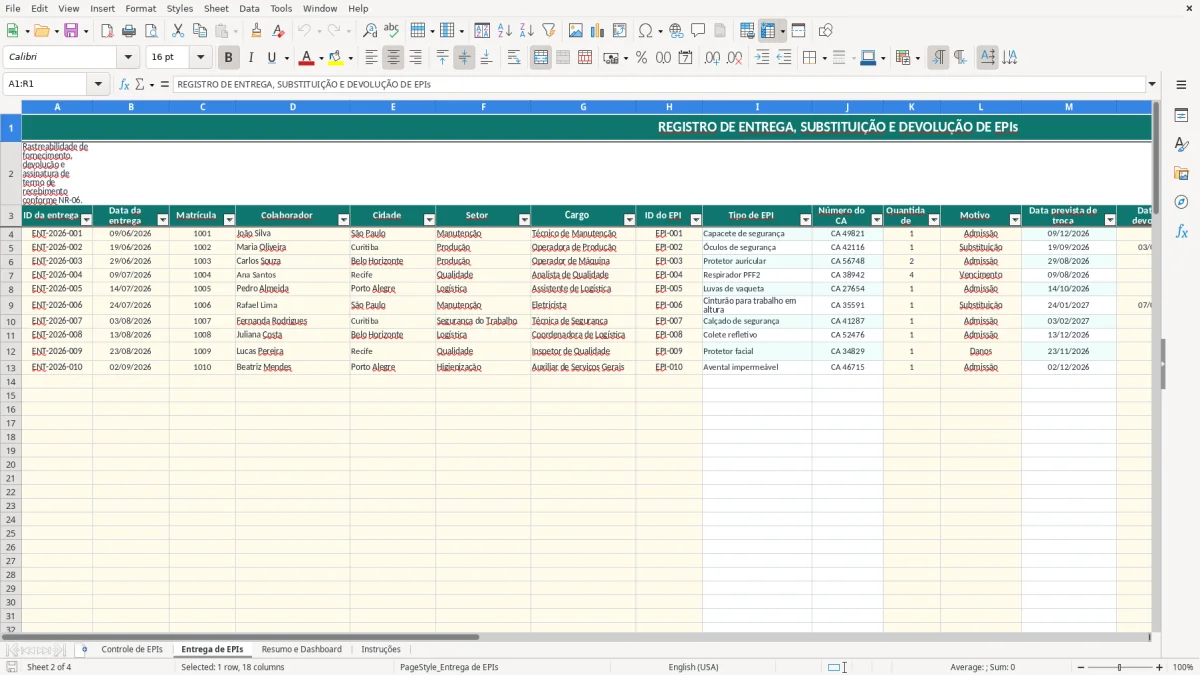Viewport: 1200px width, 675px height.
Task: Open Motivo column filter dropdown
Action: [1015, 220]
